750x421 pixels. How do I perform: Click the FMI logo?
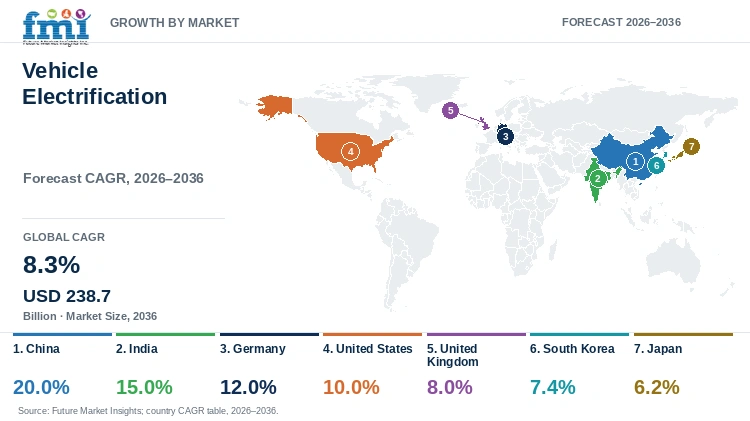click(x=56, y=27)
